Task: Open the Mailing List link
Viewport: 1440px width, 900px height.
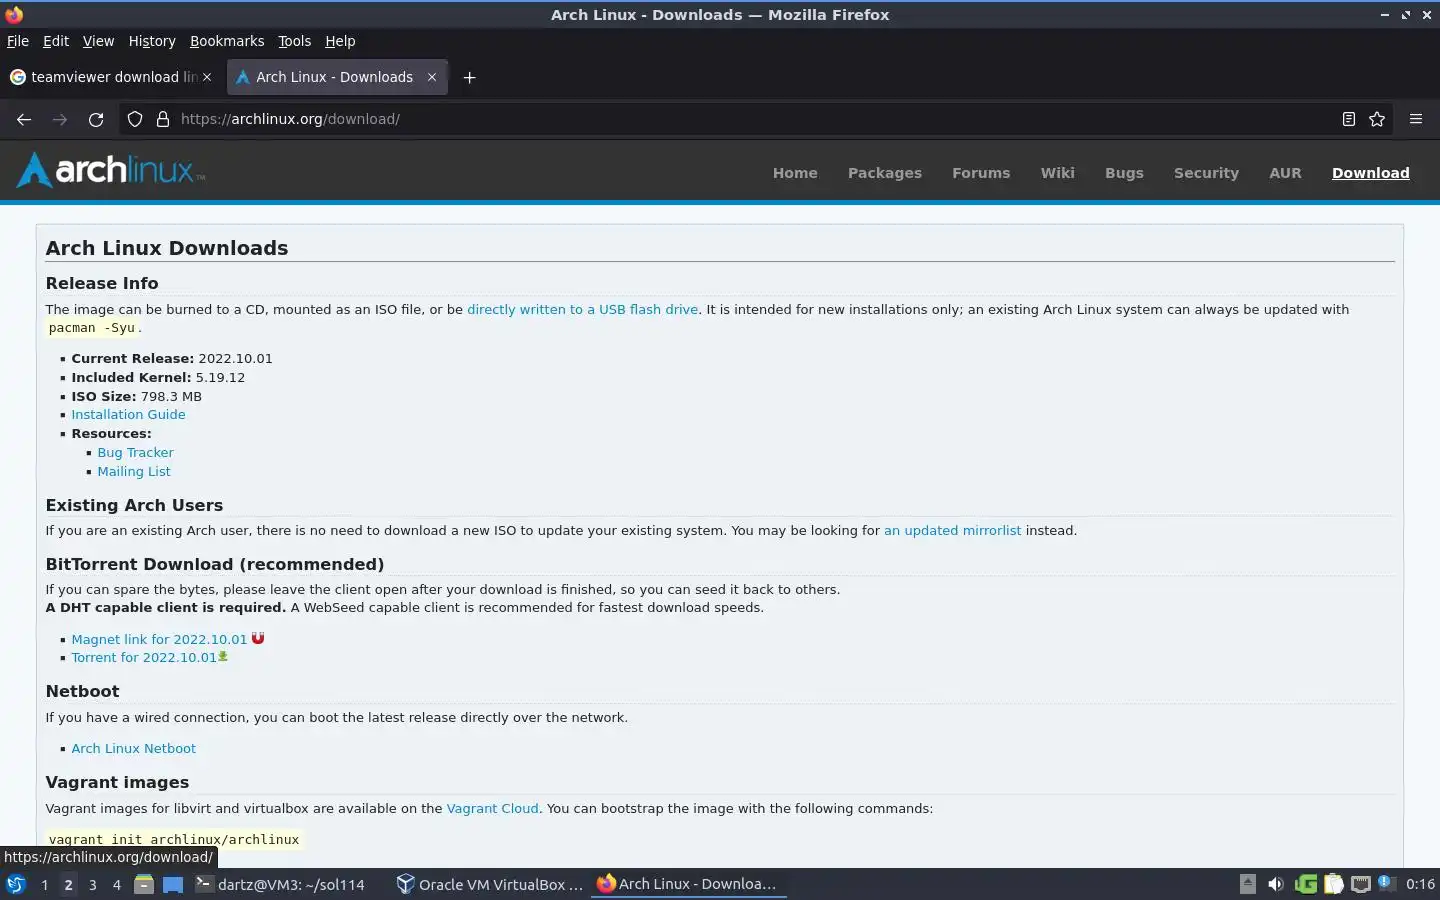Action: [134, 471]
